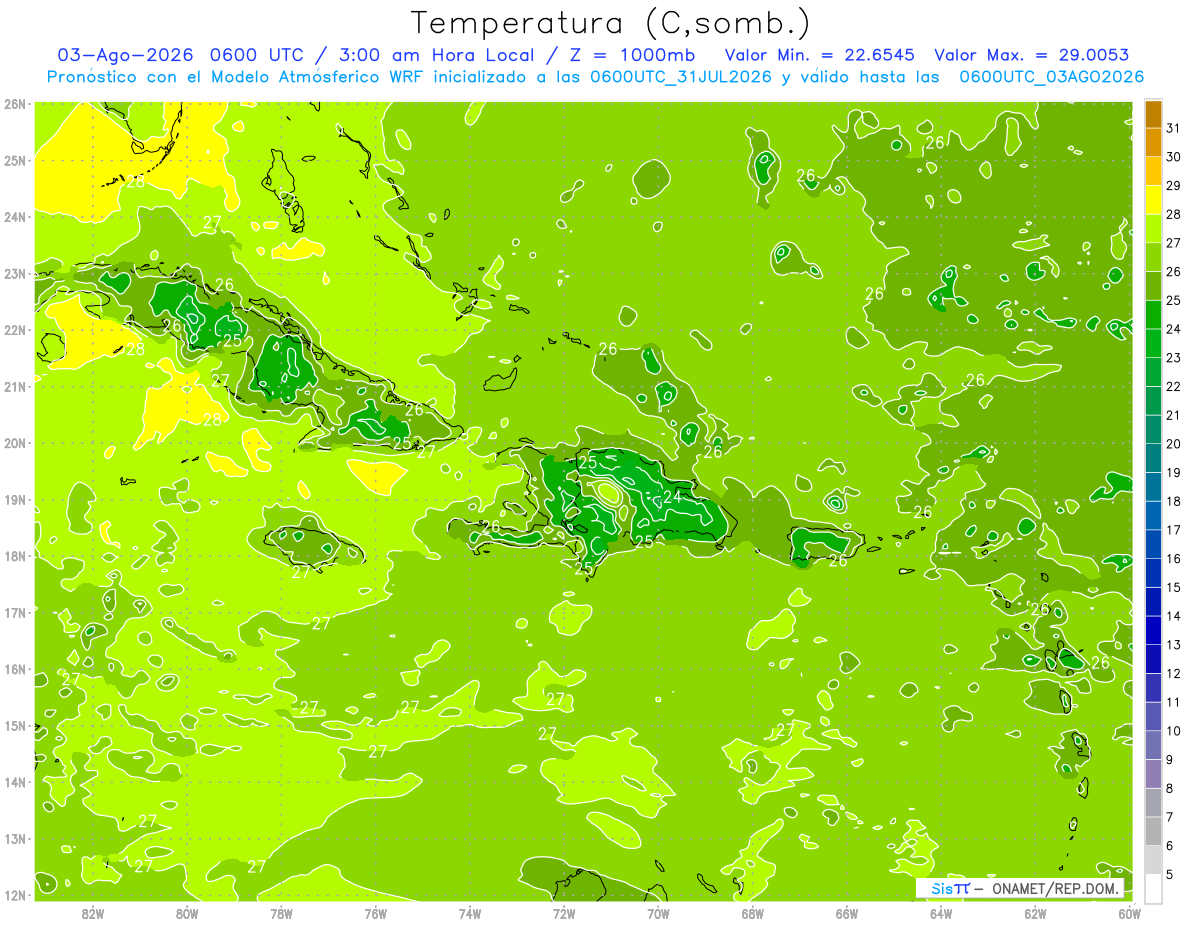Select the "76W" longitude axis label

pos(376,913)
